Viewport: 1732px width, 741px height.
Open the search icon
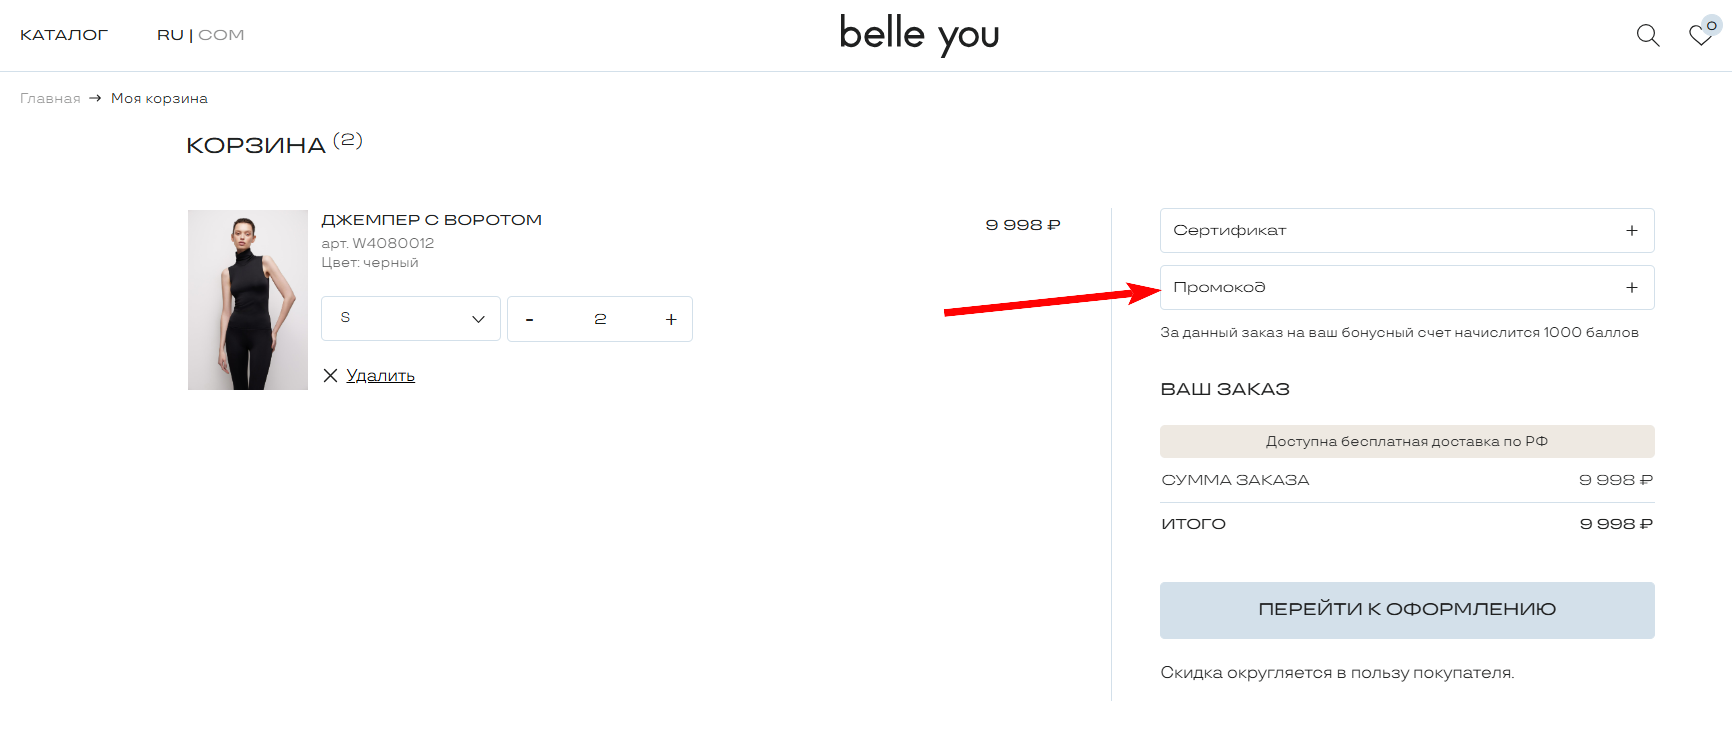(1647, 35)
